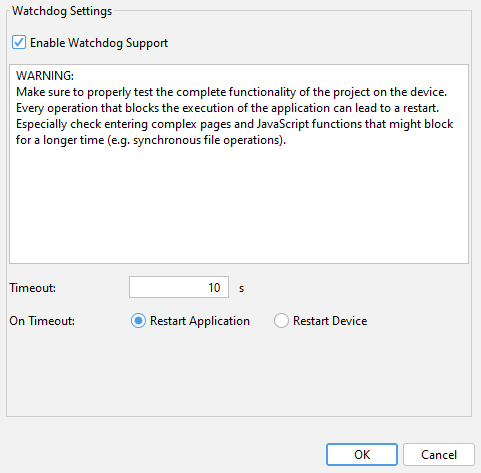Click into the Timeout value field

pyautogui.click(x=179, y=287)
